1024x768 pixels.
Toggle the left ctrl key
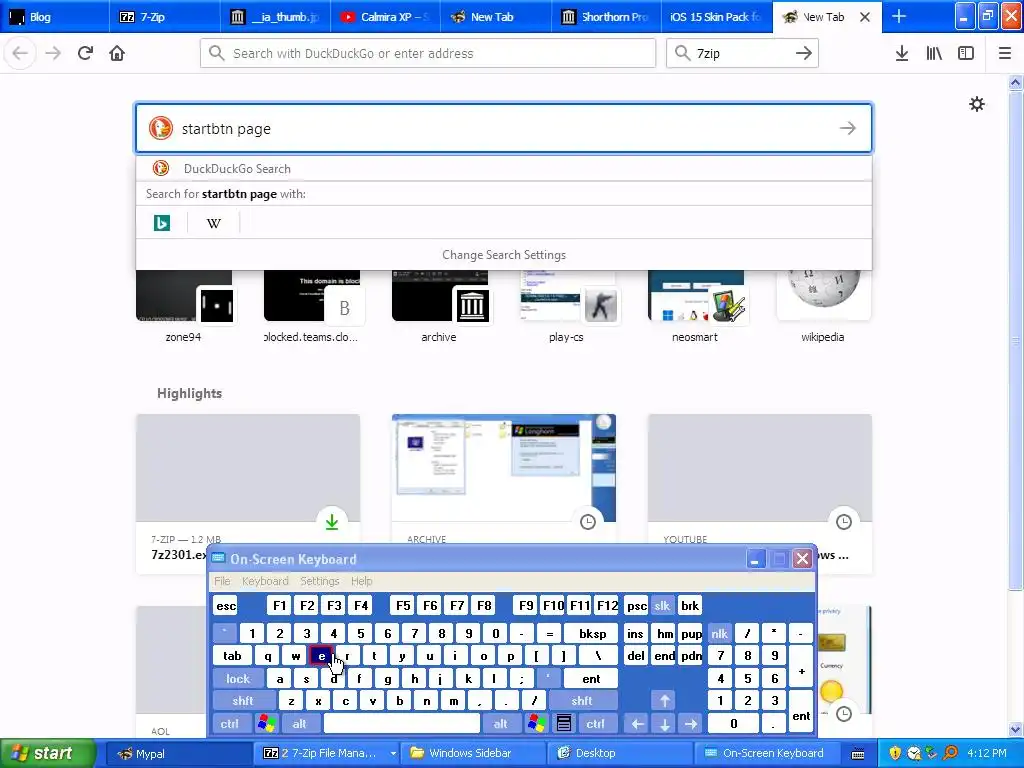click(230, 724)
